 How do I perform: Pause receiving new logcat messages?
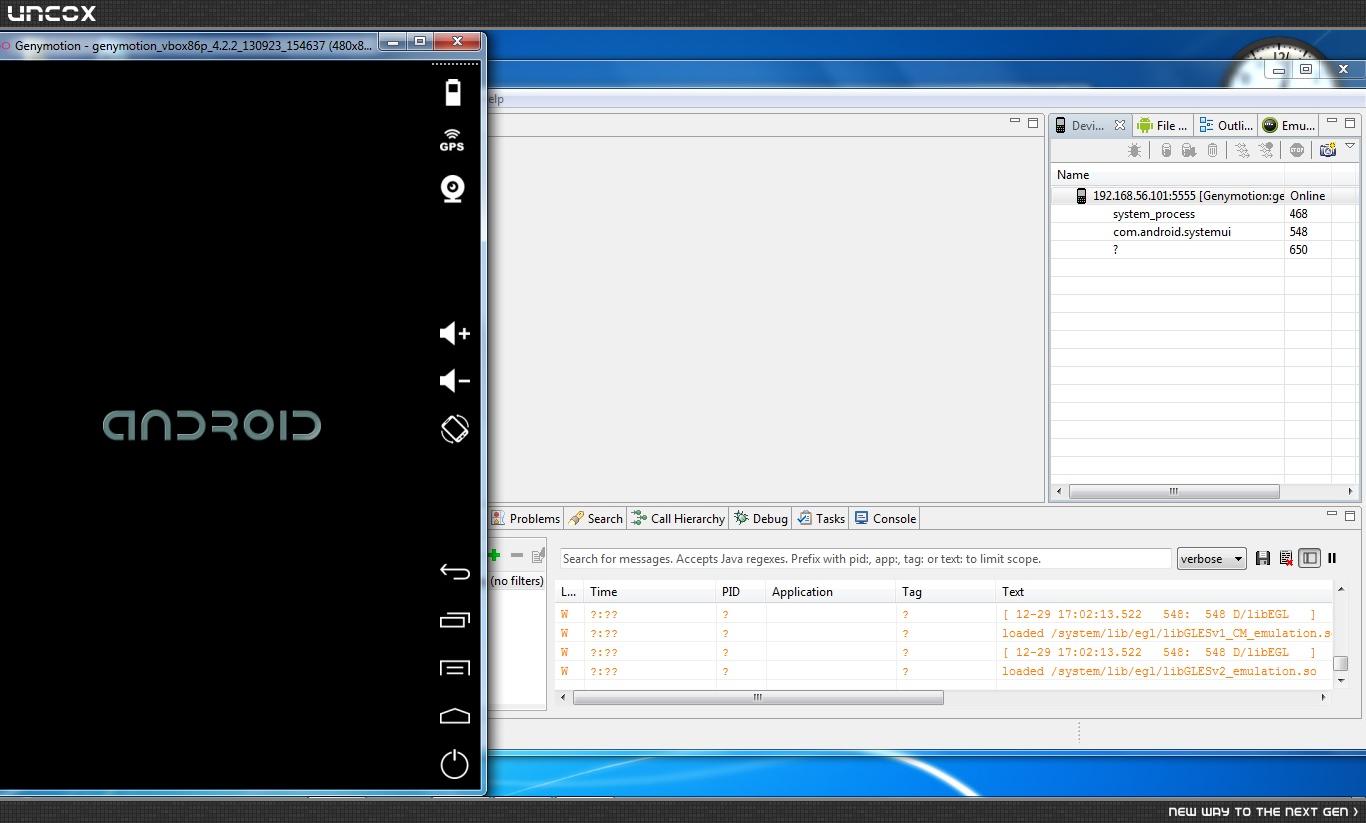point(1332,558)
